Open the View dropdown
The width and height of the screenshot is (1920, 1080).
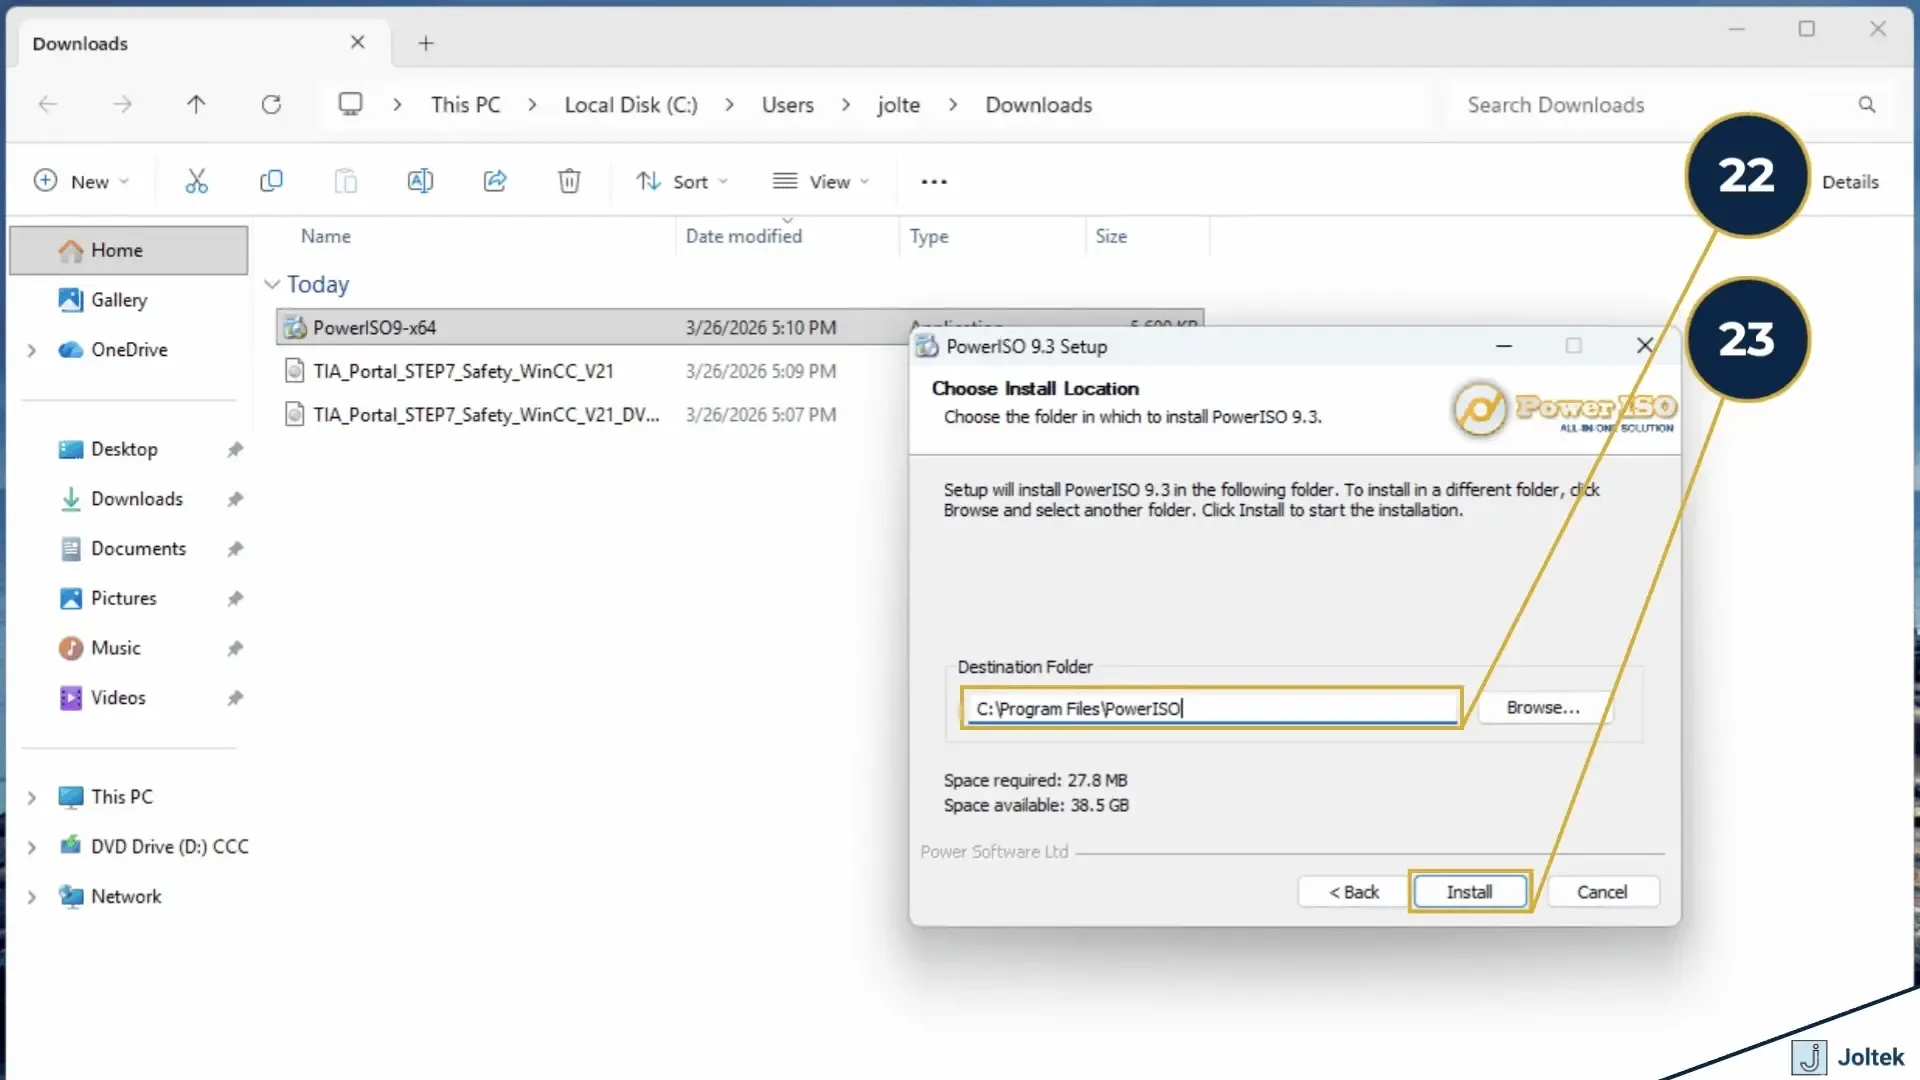point(821,181)
